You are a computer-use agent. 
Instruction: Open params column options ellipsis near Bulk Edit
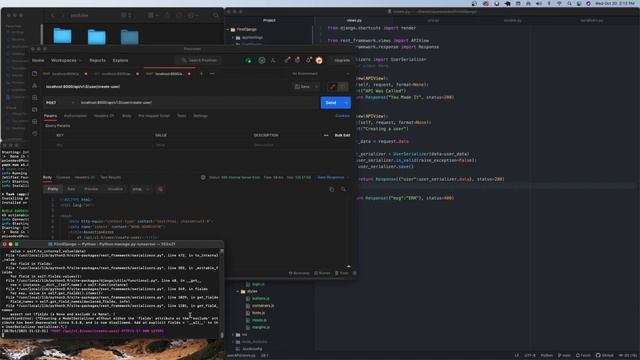[326, 135]
